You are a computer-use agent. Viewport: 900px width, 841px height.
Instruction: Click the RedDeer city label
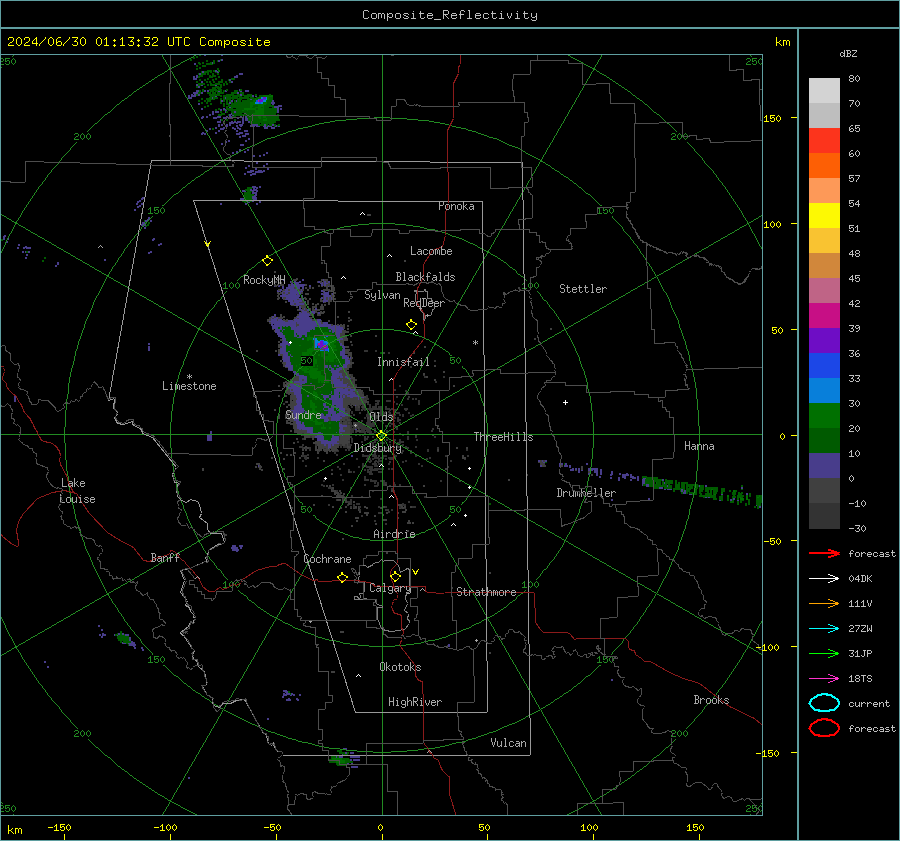click(424, 303)
